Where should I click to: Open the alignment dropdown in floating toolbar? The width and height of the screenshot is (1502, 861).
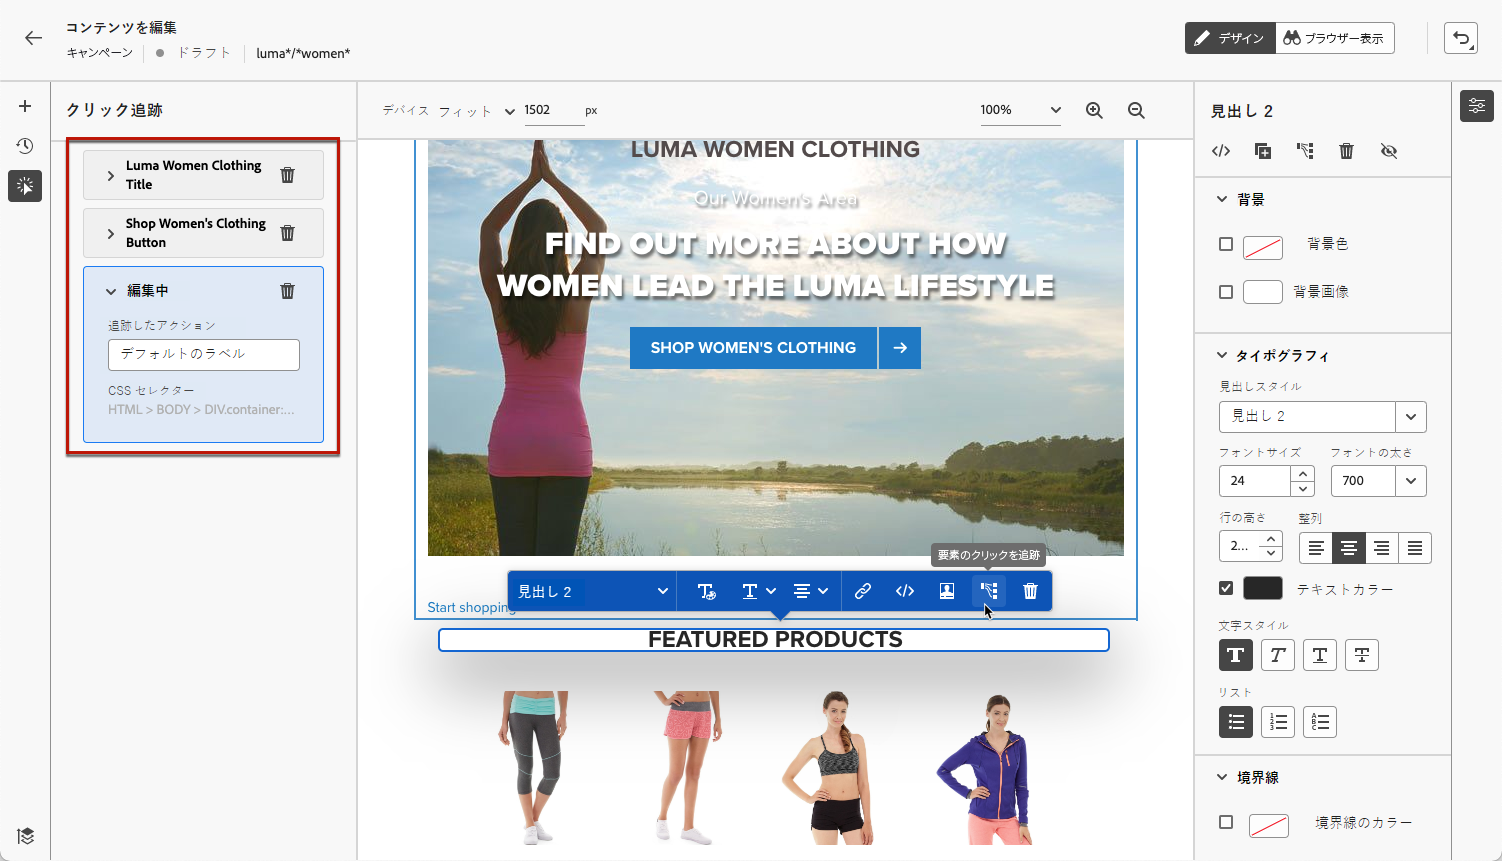(x=811, y=591)
